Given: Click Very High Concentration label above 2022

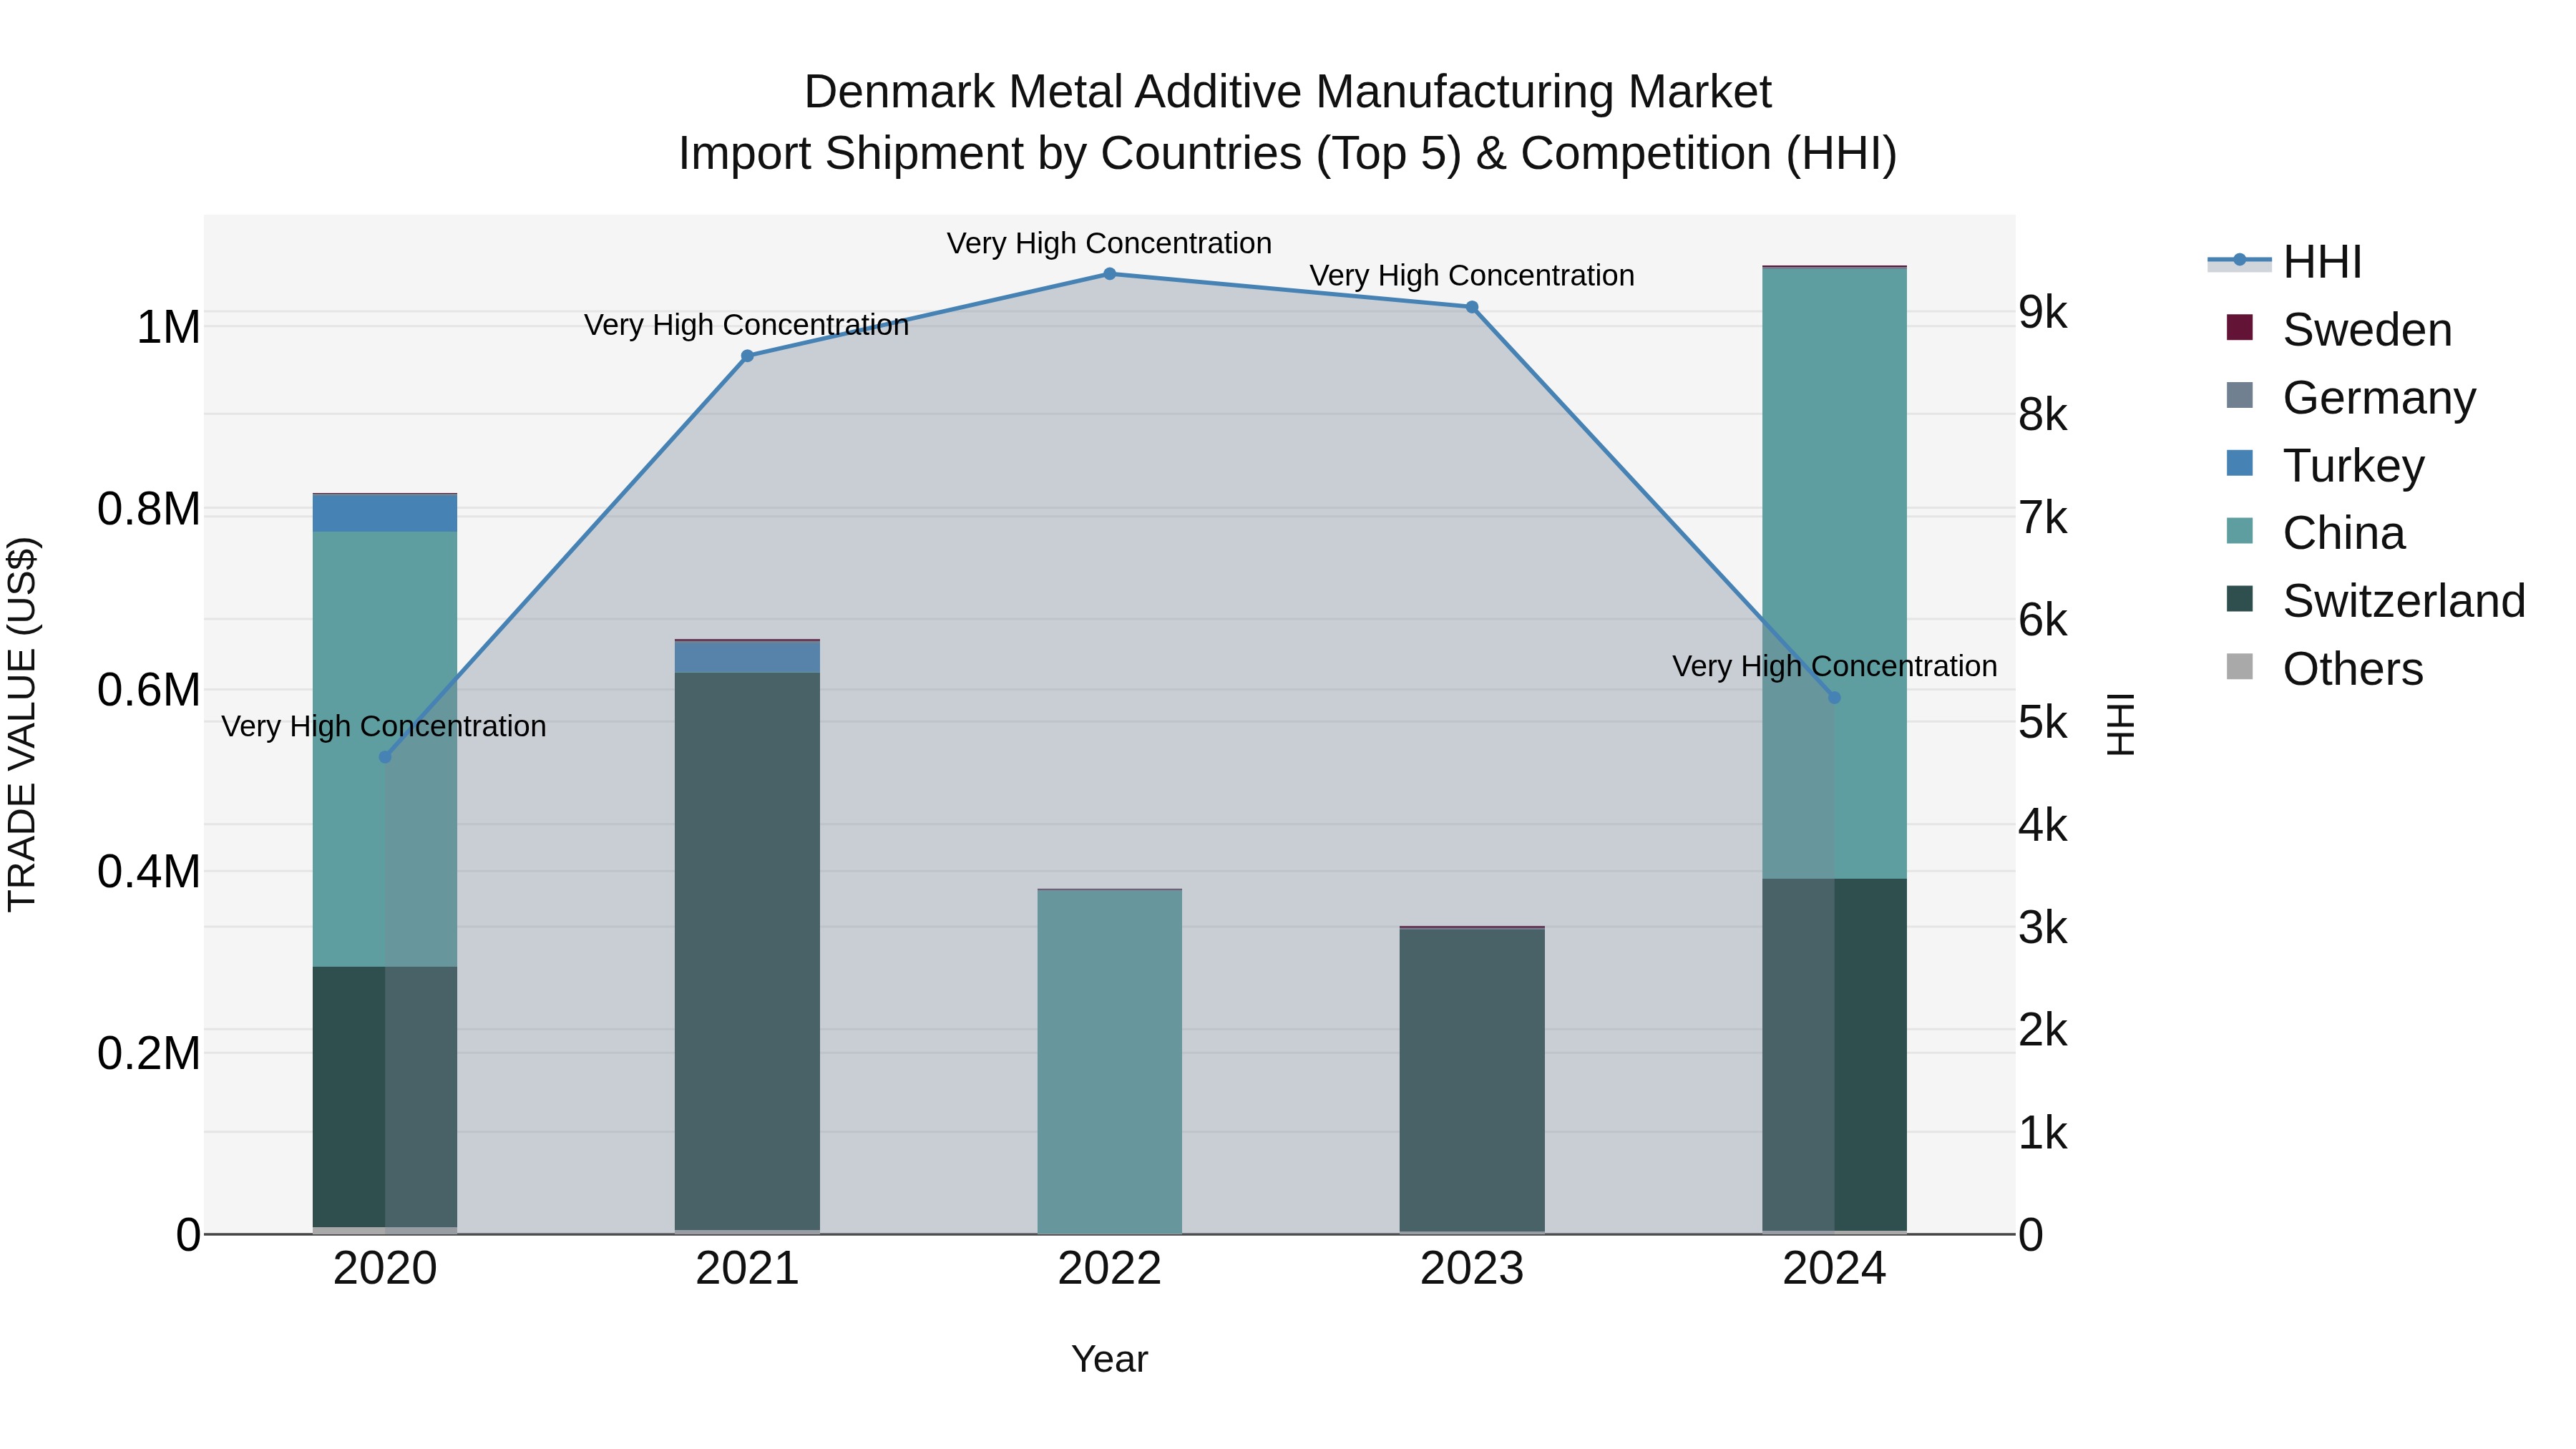Looking at the screenshot, I should pos(1110,243).
